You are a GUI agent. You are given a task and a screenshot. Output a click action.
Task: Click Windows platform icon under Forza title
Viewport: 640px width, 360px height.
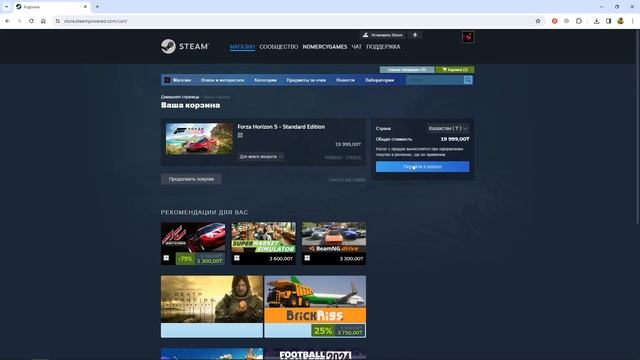pos(240,135)
